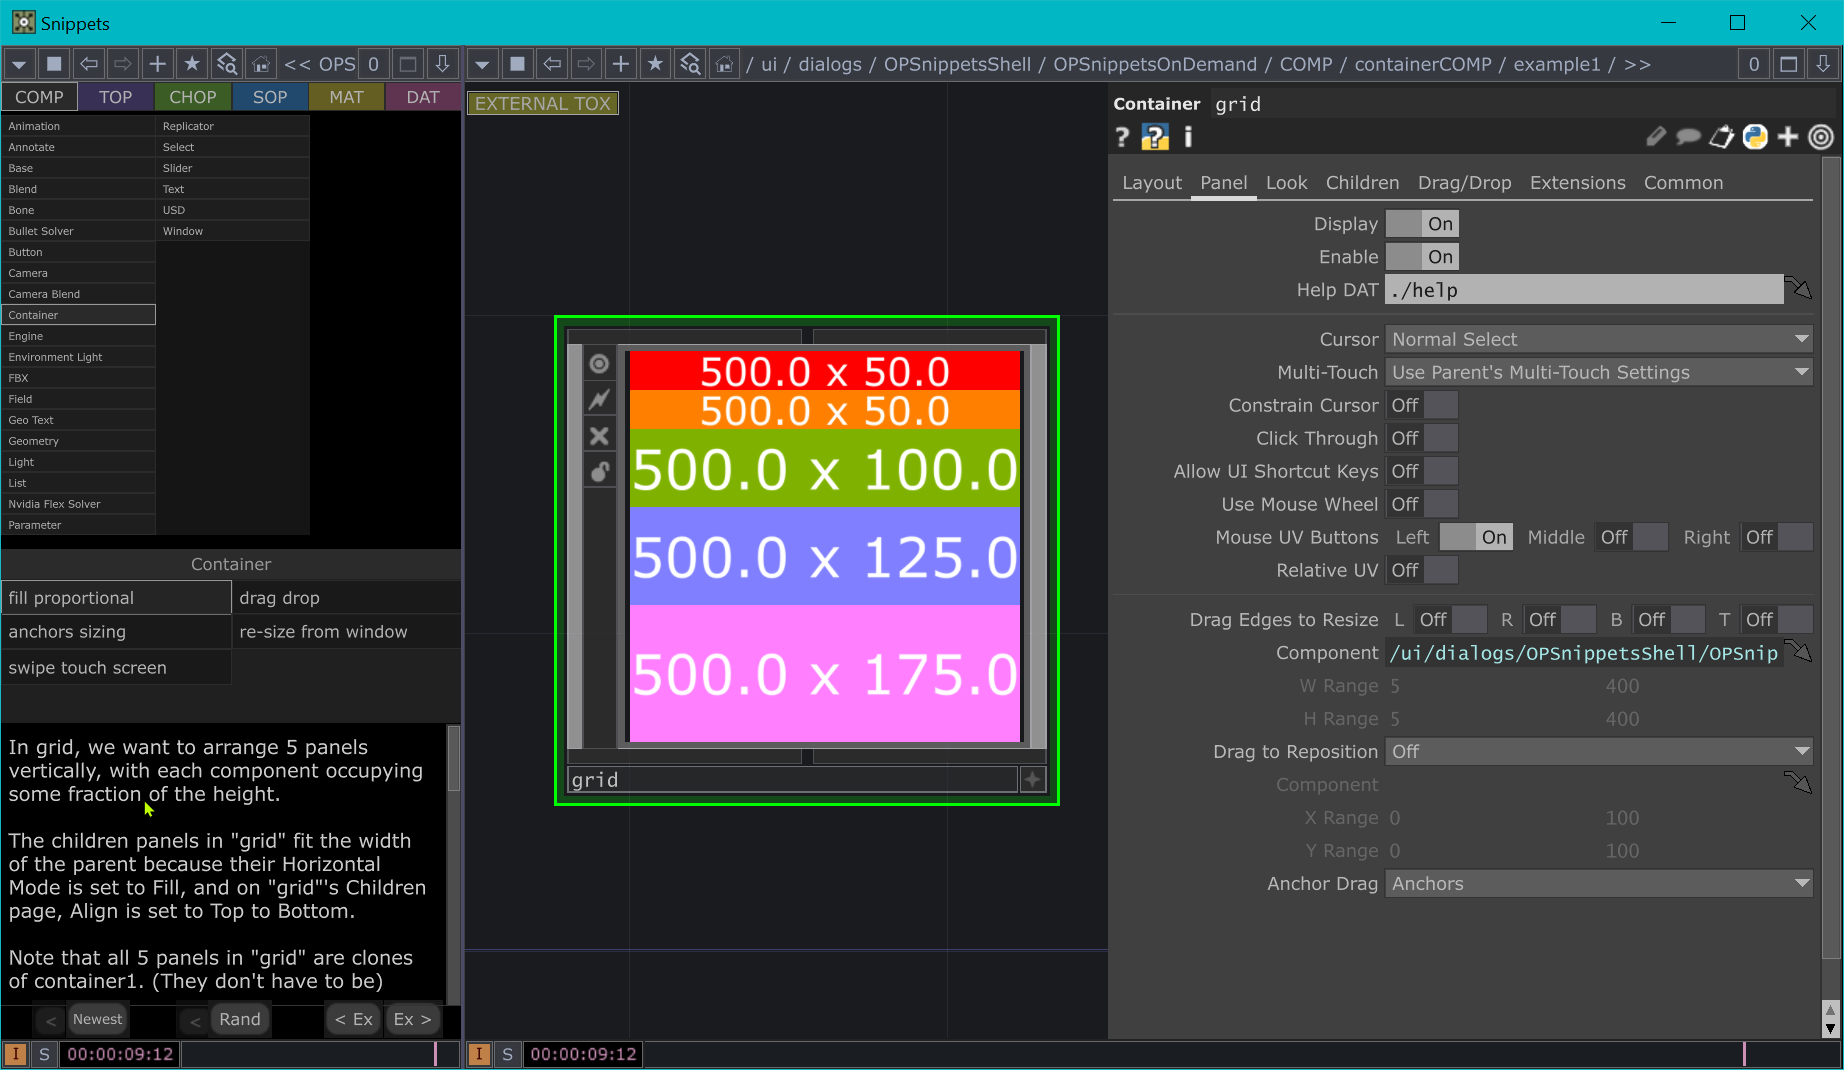Screen dimensions: 1844x1070
Task: Click the star bookmark icon in right network toolbar
Action: (x=655, y=64)
